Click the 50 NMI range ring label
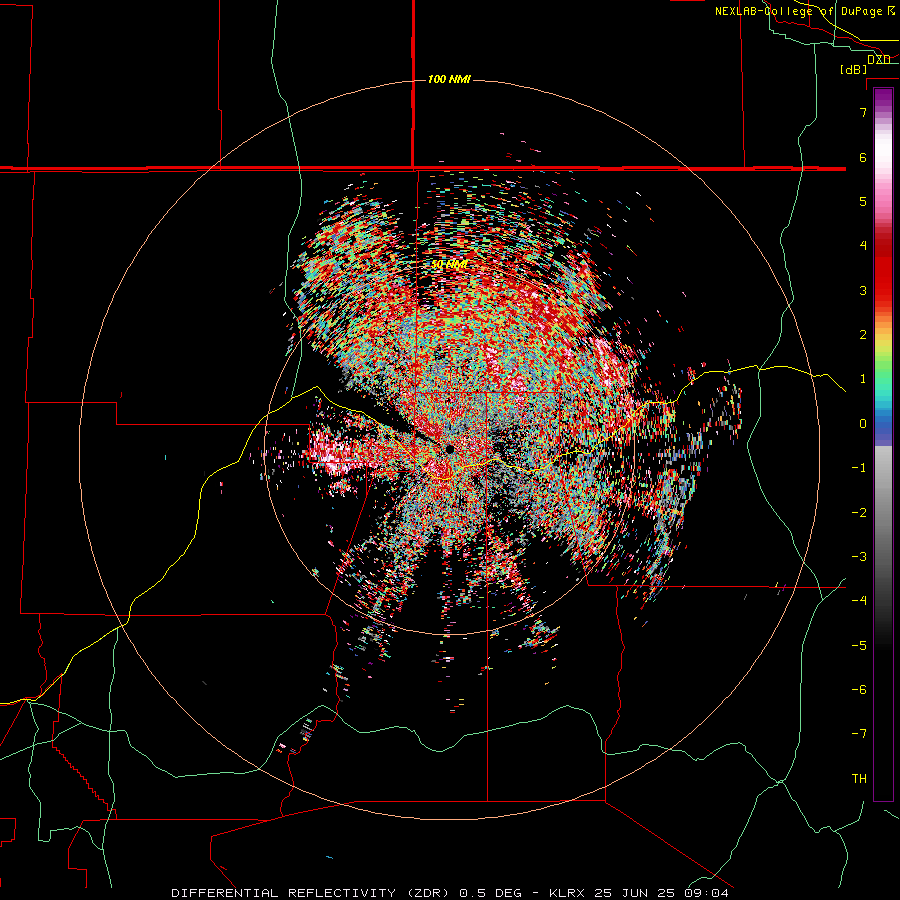This screenshot has height=900, width=900. point(450,265)
